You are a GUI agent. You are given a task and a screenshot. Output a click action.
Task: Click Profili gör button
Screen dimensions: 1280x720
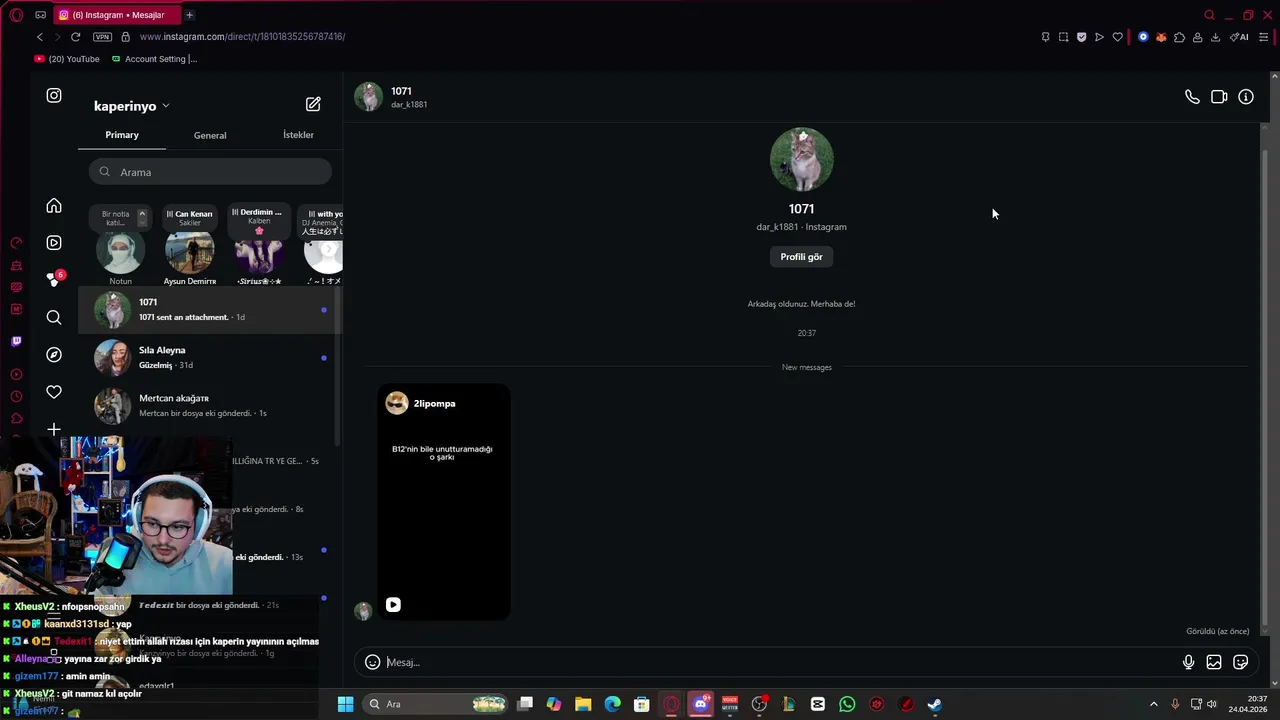802,257
